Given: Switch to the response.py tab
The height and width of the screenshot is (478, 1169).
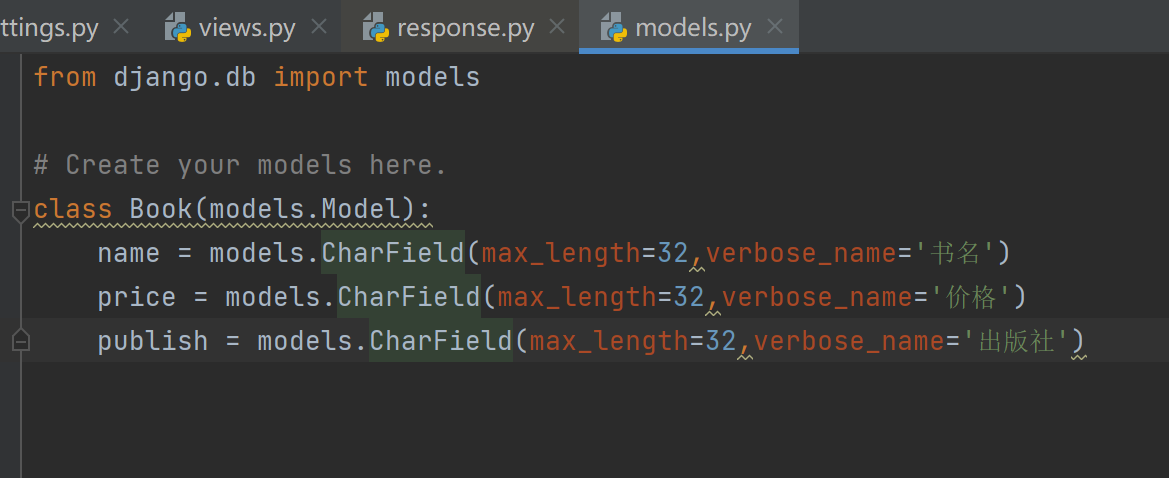Looking at the screenshot, I should 465,27.
